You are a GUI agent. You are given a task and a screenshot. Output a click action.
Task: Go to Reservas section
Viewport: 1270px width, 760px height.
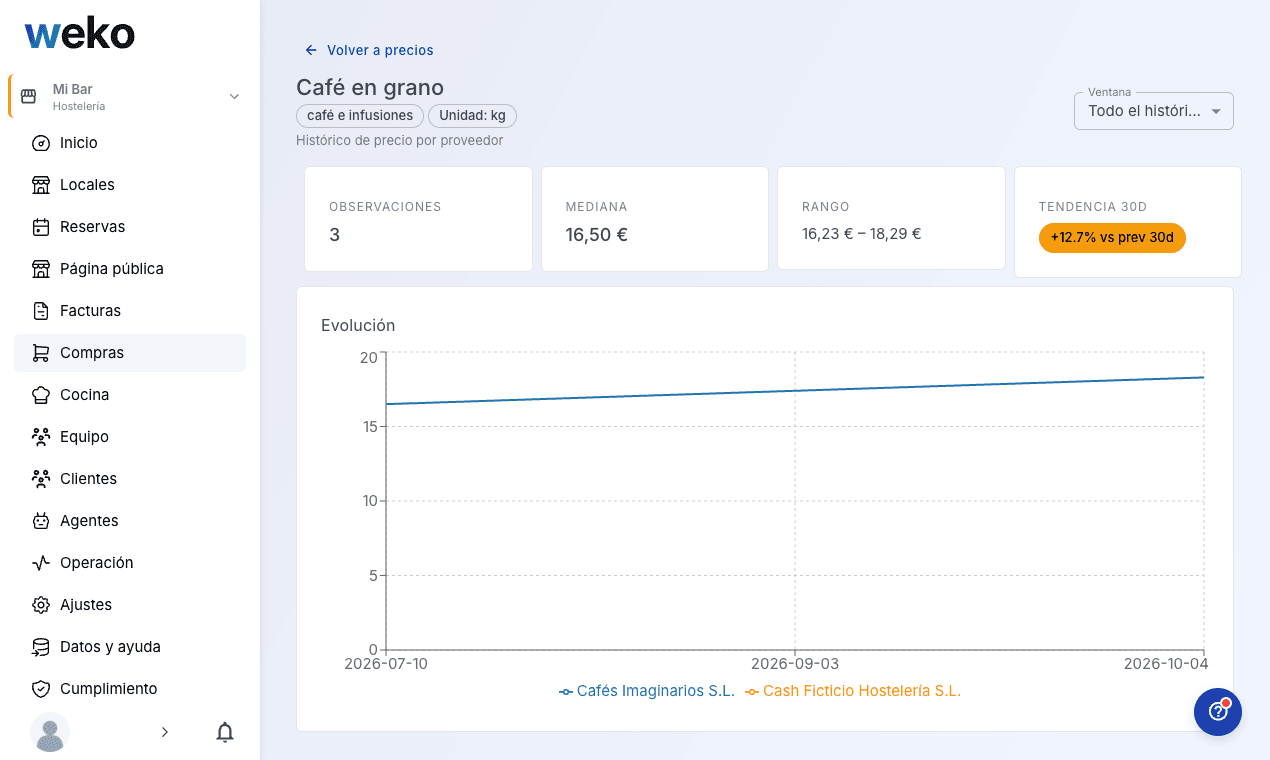[x=130, y=227]
